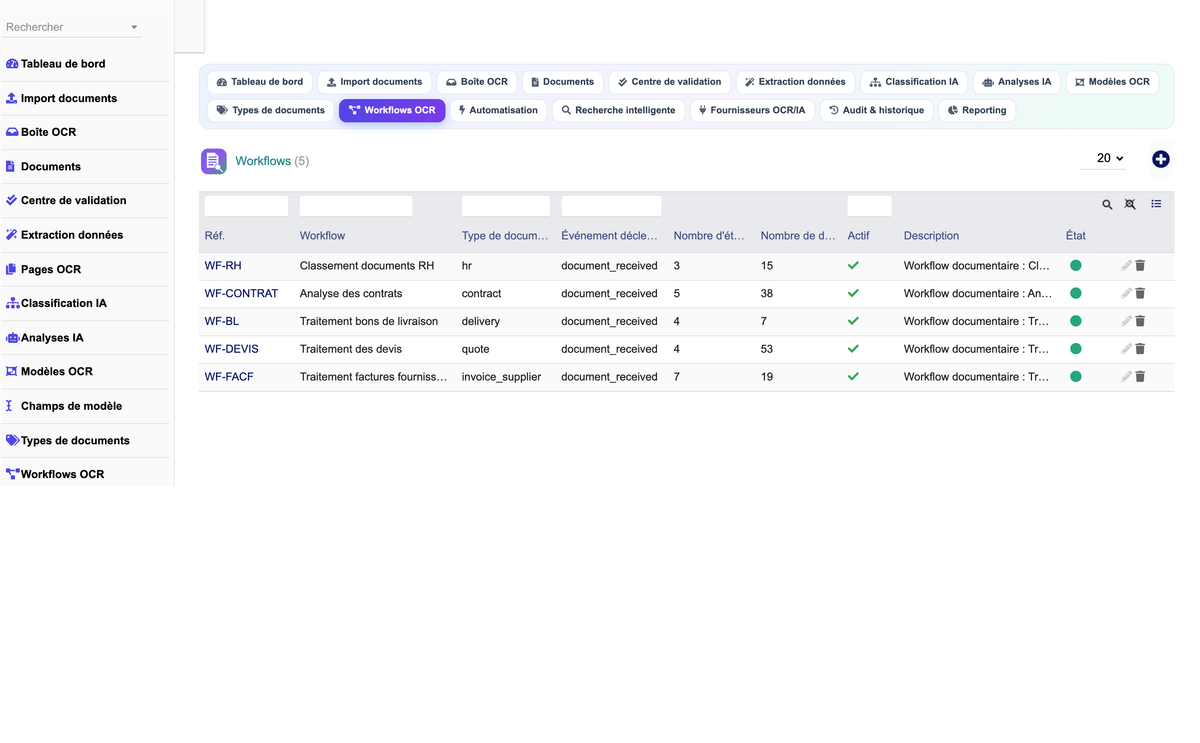Viewport: 1200px width, 743px height.
Task: Open the Reporting top tab
Action: pyautogui.click(x=977, y=110)
